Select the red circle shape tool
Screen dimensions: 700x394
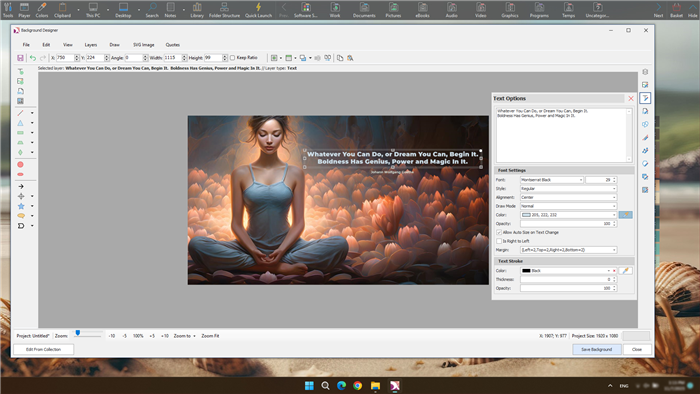(x=21, y=165)
